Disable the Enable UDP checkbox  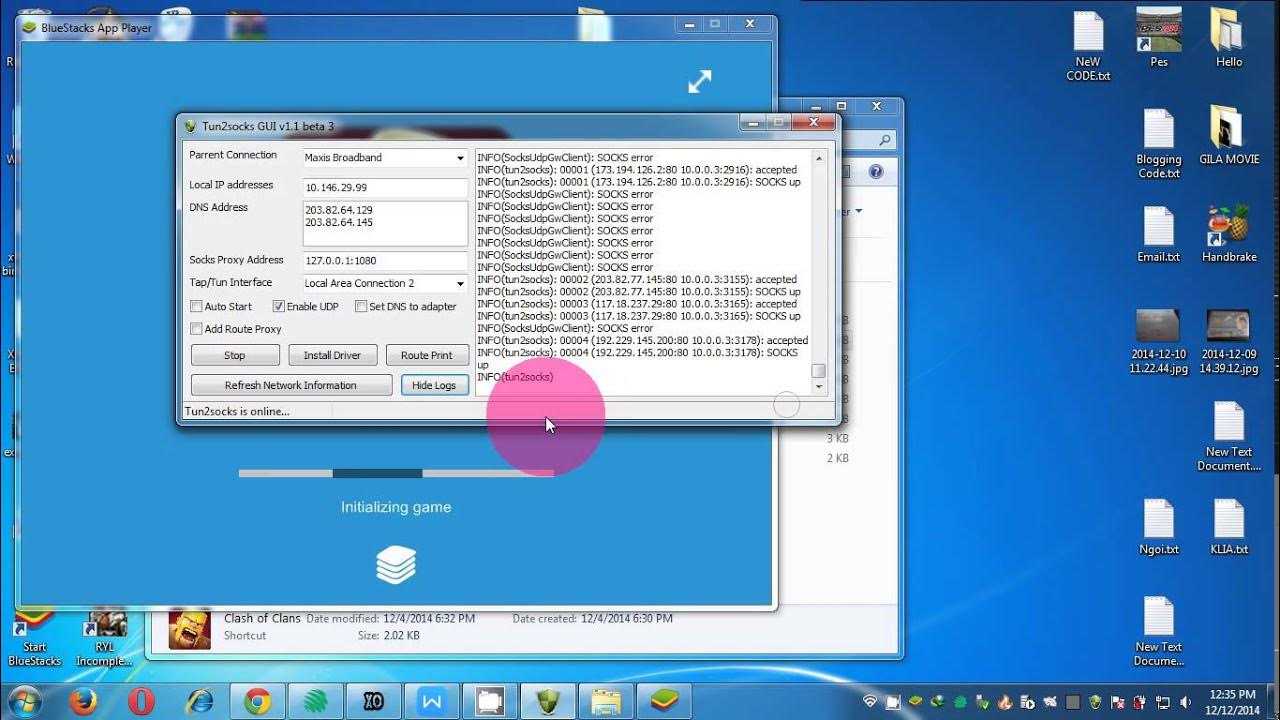pos(279,306)
